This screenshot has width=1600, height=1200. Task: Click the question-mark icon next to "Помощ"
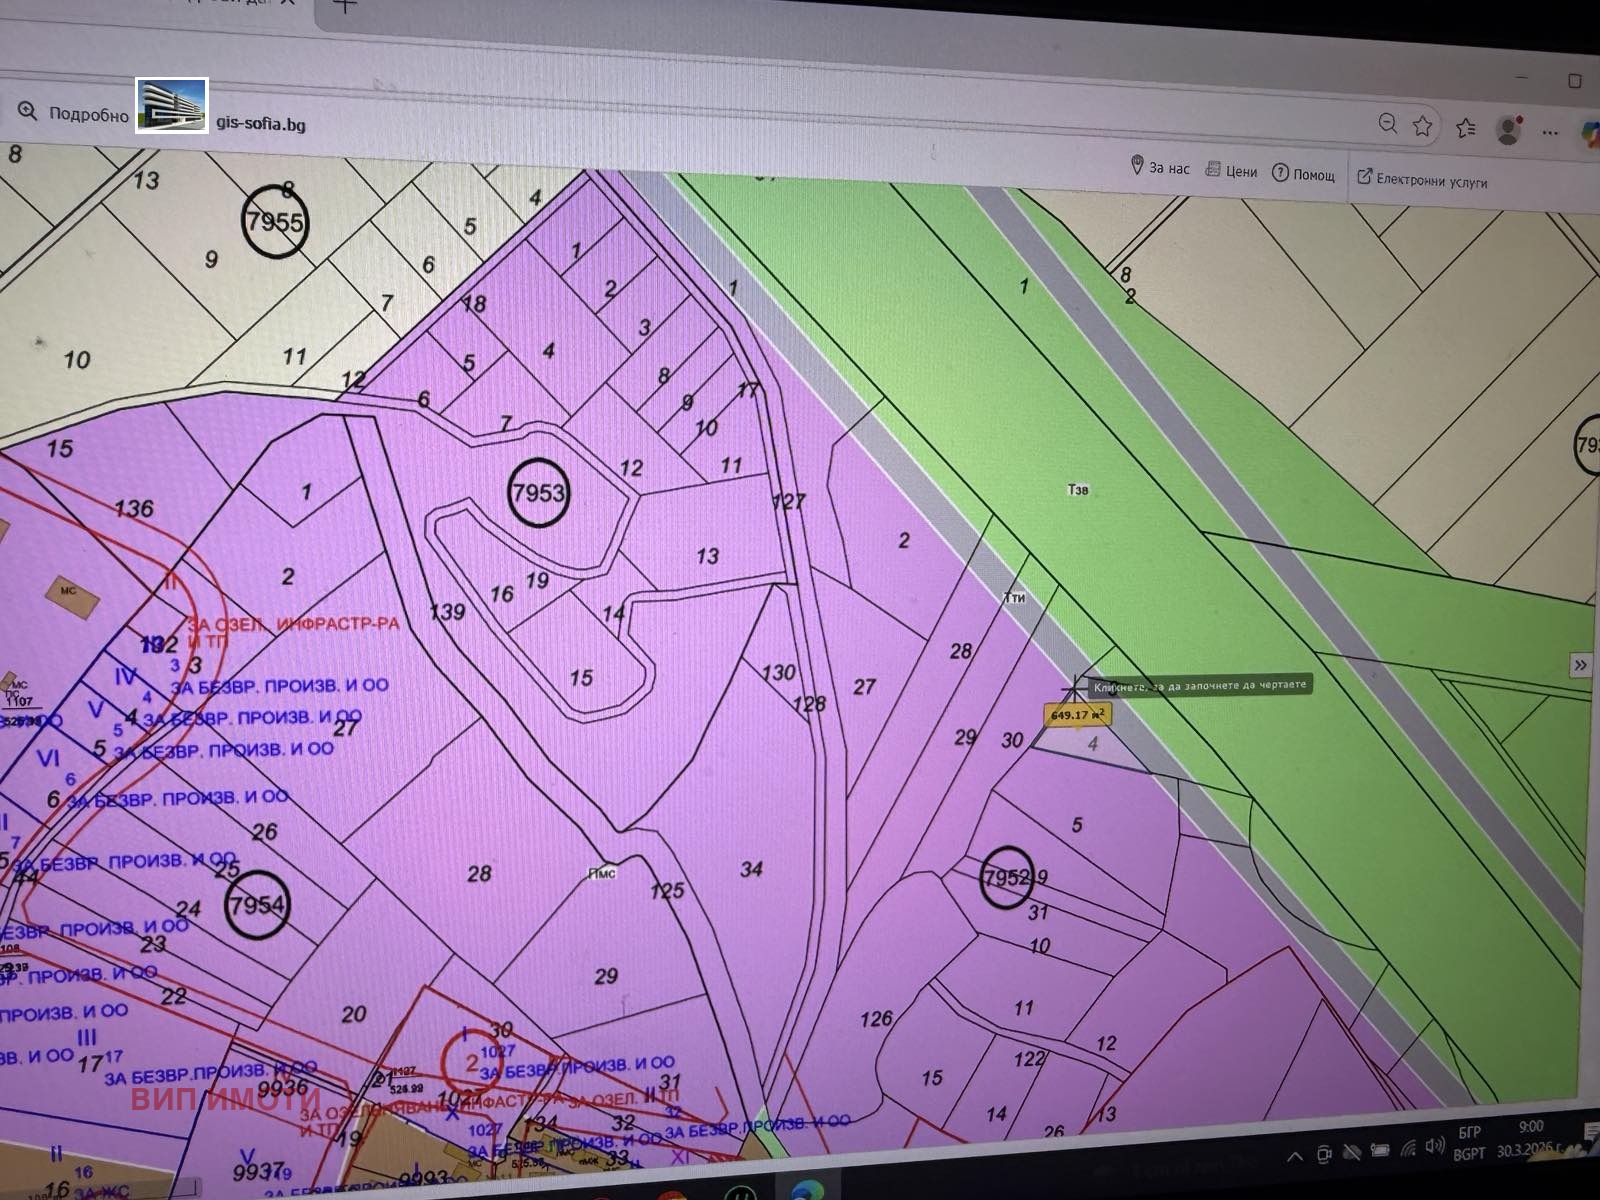coord(1279,172)
